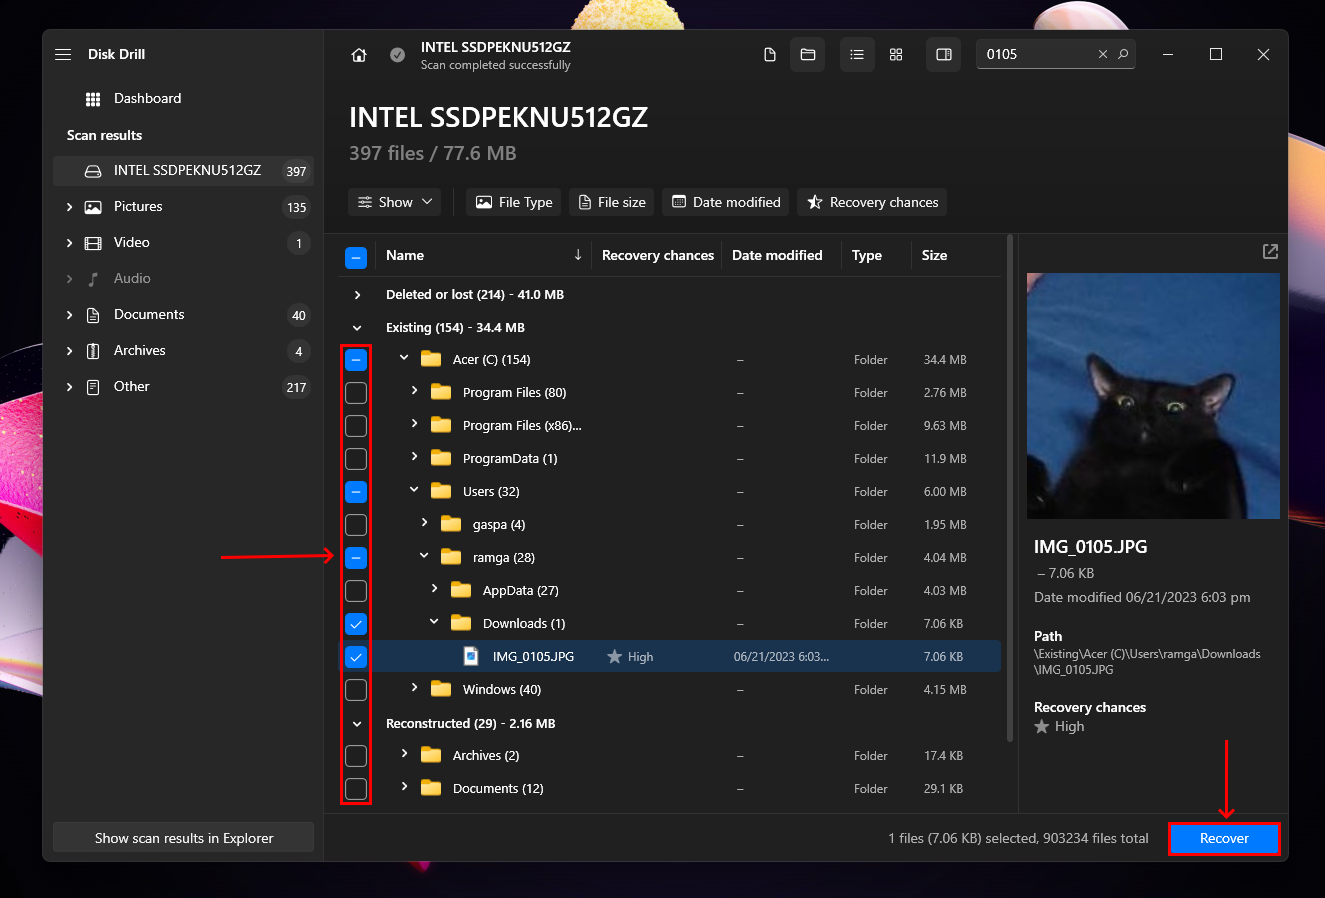This screenshot has width=1325, height=898.
Task: Click the Video category icon
Action: coord(93,243)
